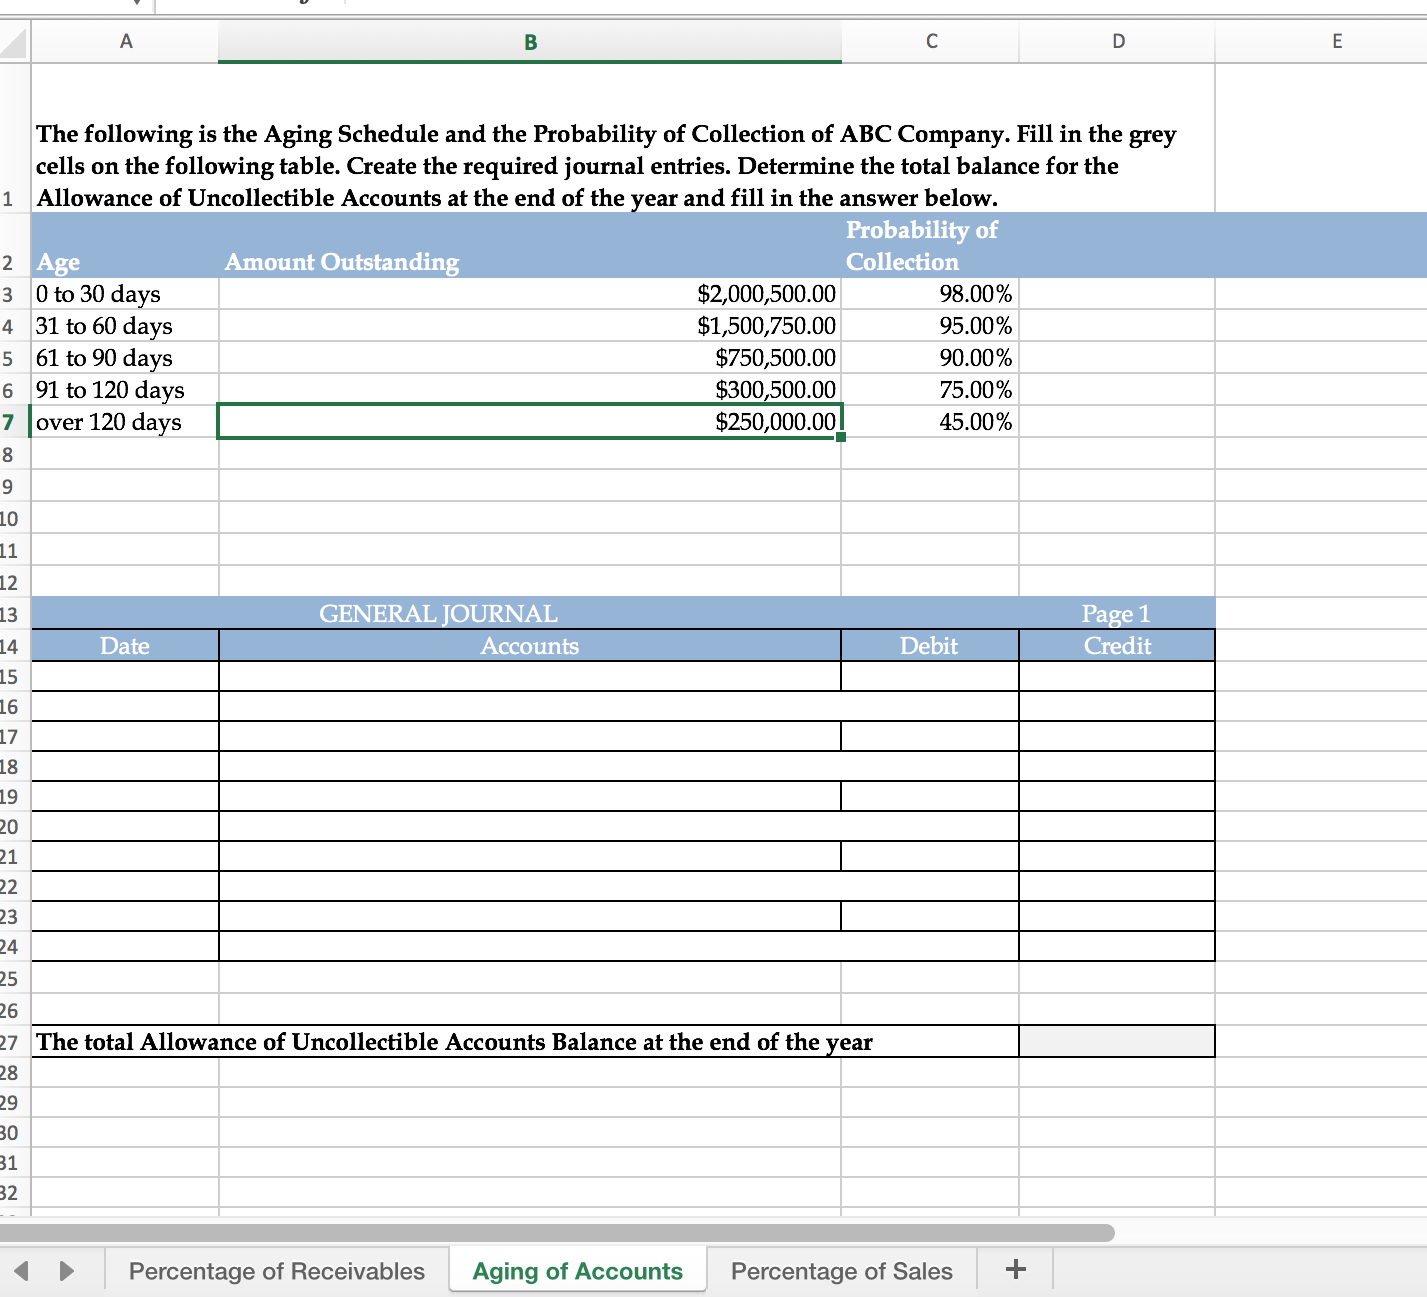
Task: Click the 75.00% probability cell
Action: 930,390
